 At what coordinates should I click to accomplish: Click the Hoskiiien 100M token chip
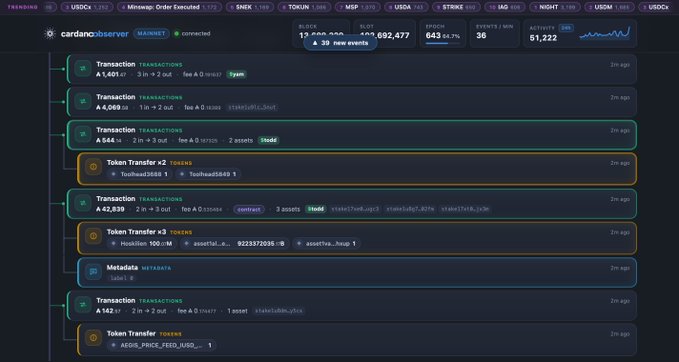coord(142,243)
